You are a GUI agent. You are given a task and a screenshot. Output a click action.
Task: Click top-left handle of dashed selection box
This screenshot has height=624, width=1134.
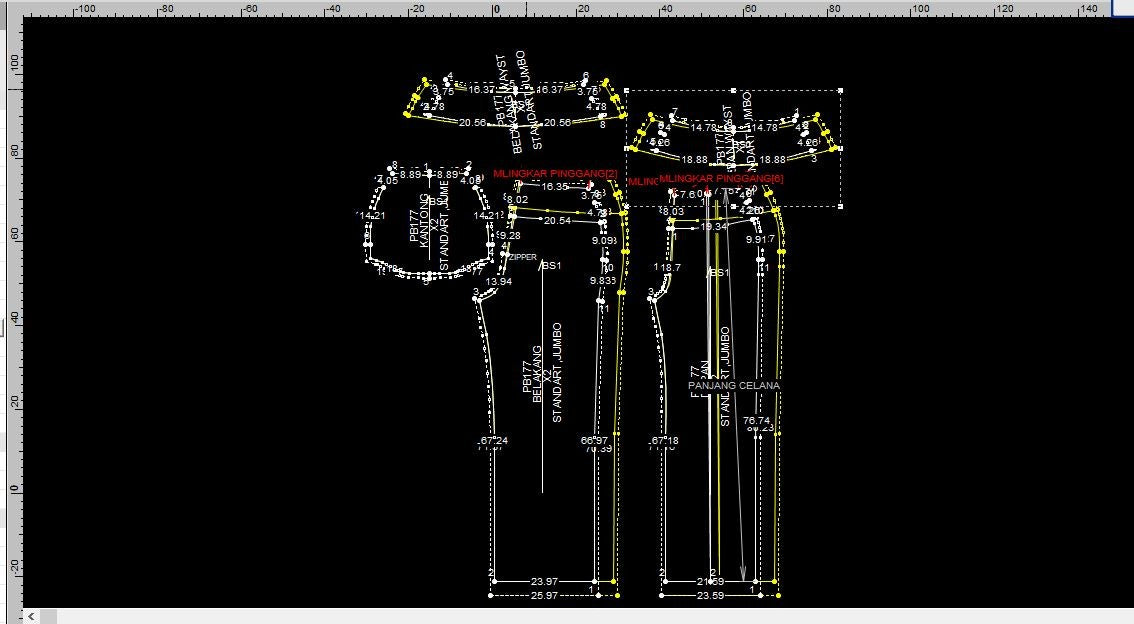(626, 91)
